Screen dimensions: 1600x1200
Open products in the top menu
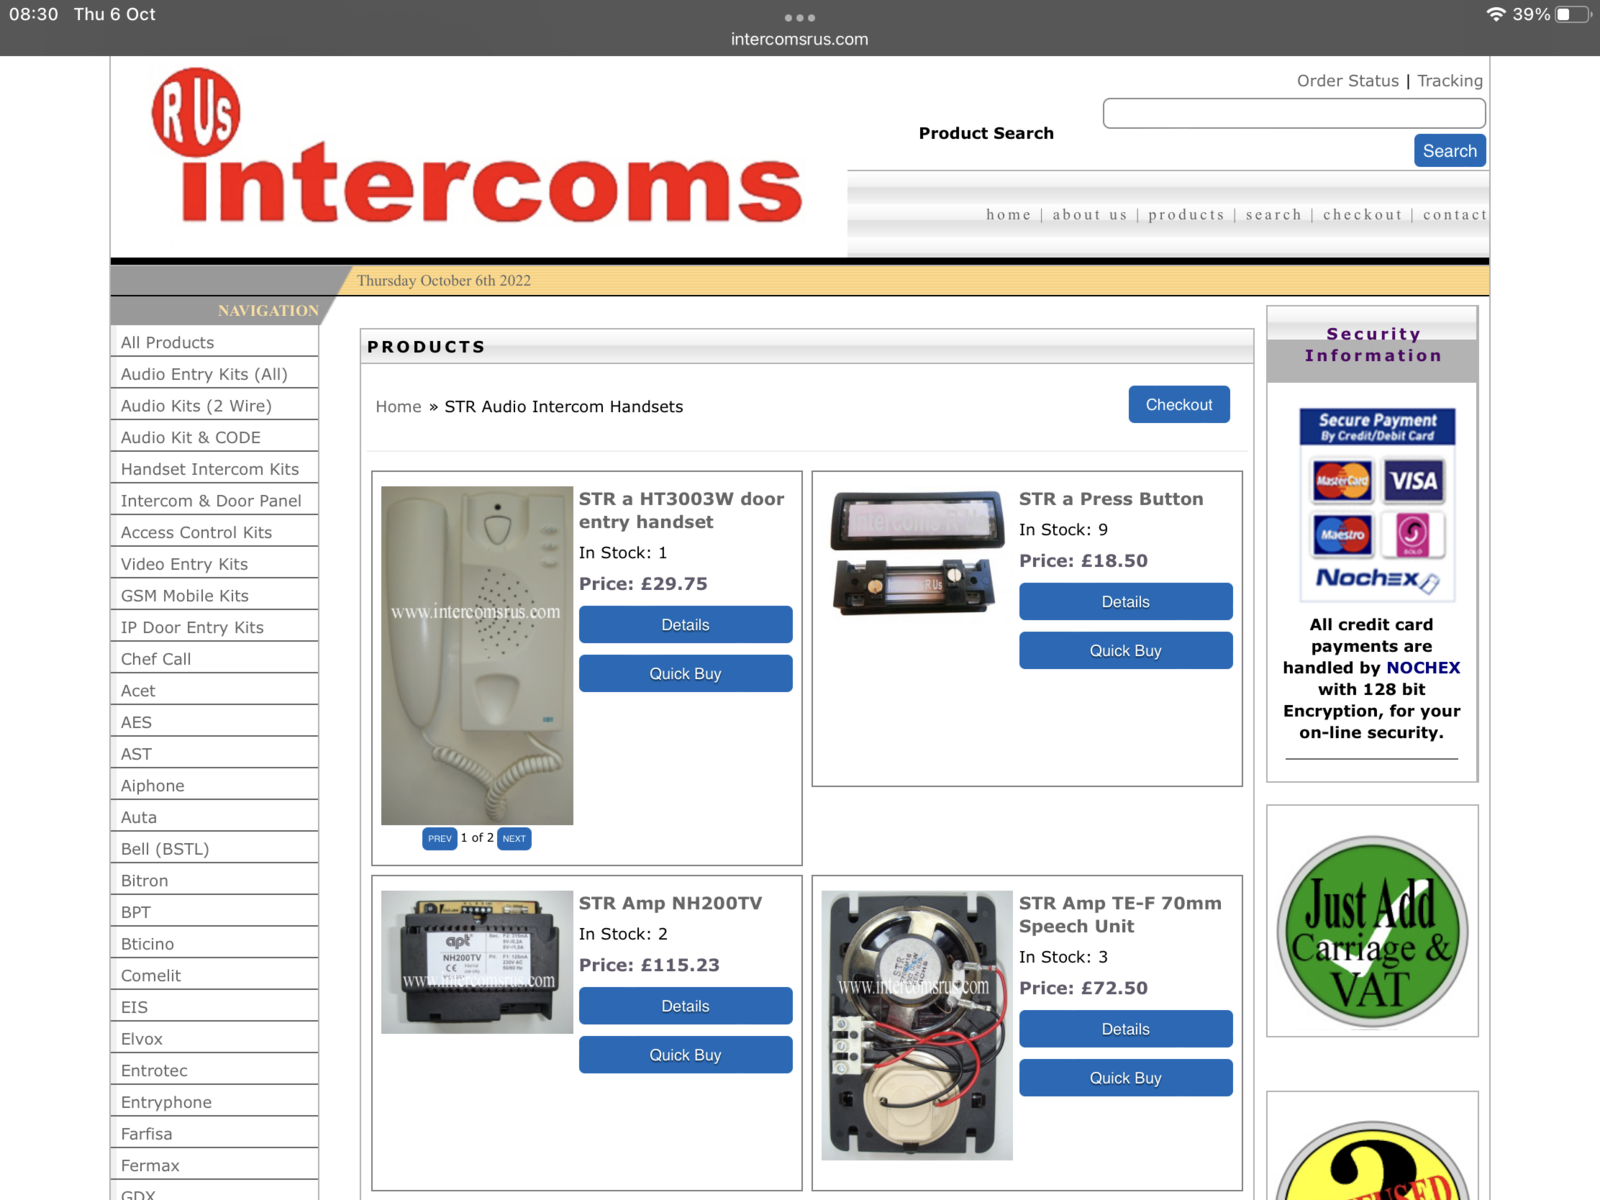pos(1185,215)
